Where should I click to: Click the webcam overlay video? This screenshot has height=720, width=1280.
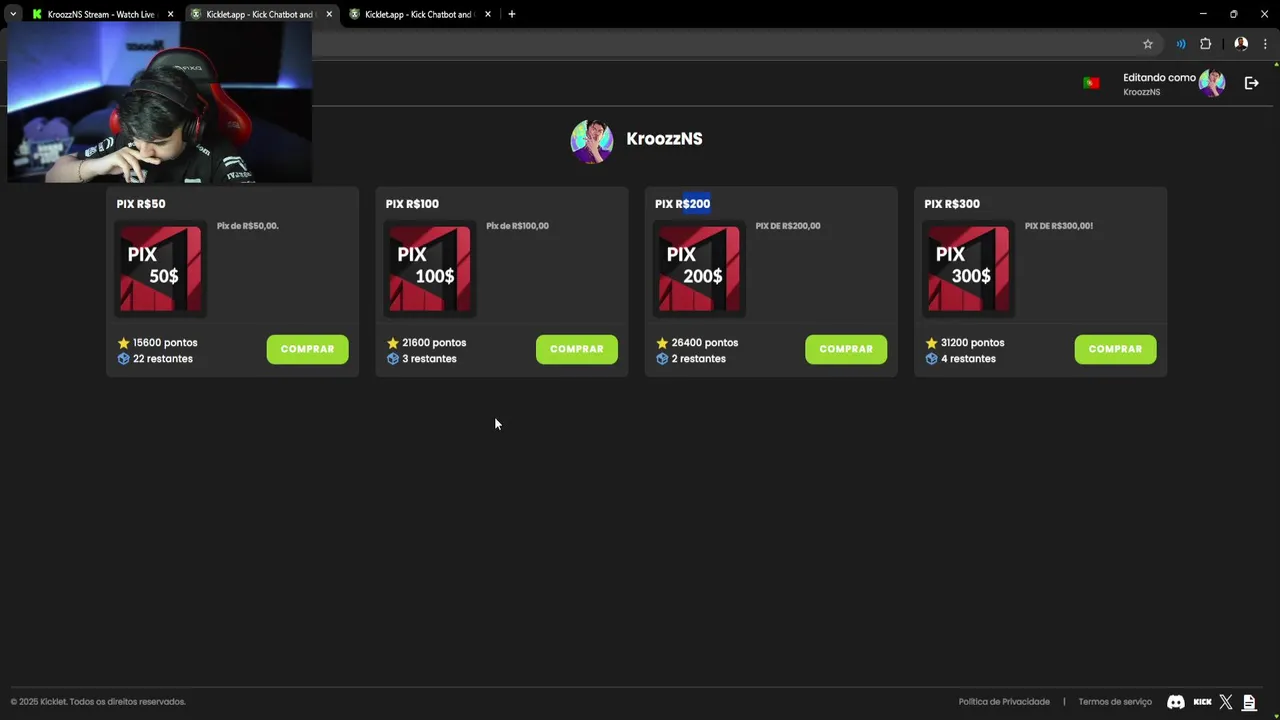[x=160, y=102]
